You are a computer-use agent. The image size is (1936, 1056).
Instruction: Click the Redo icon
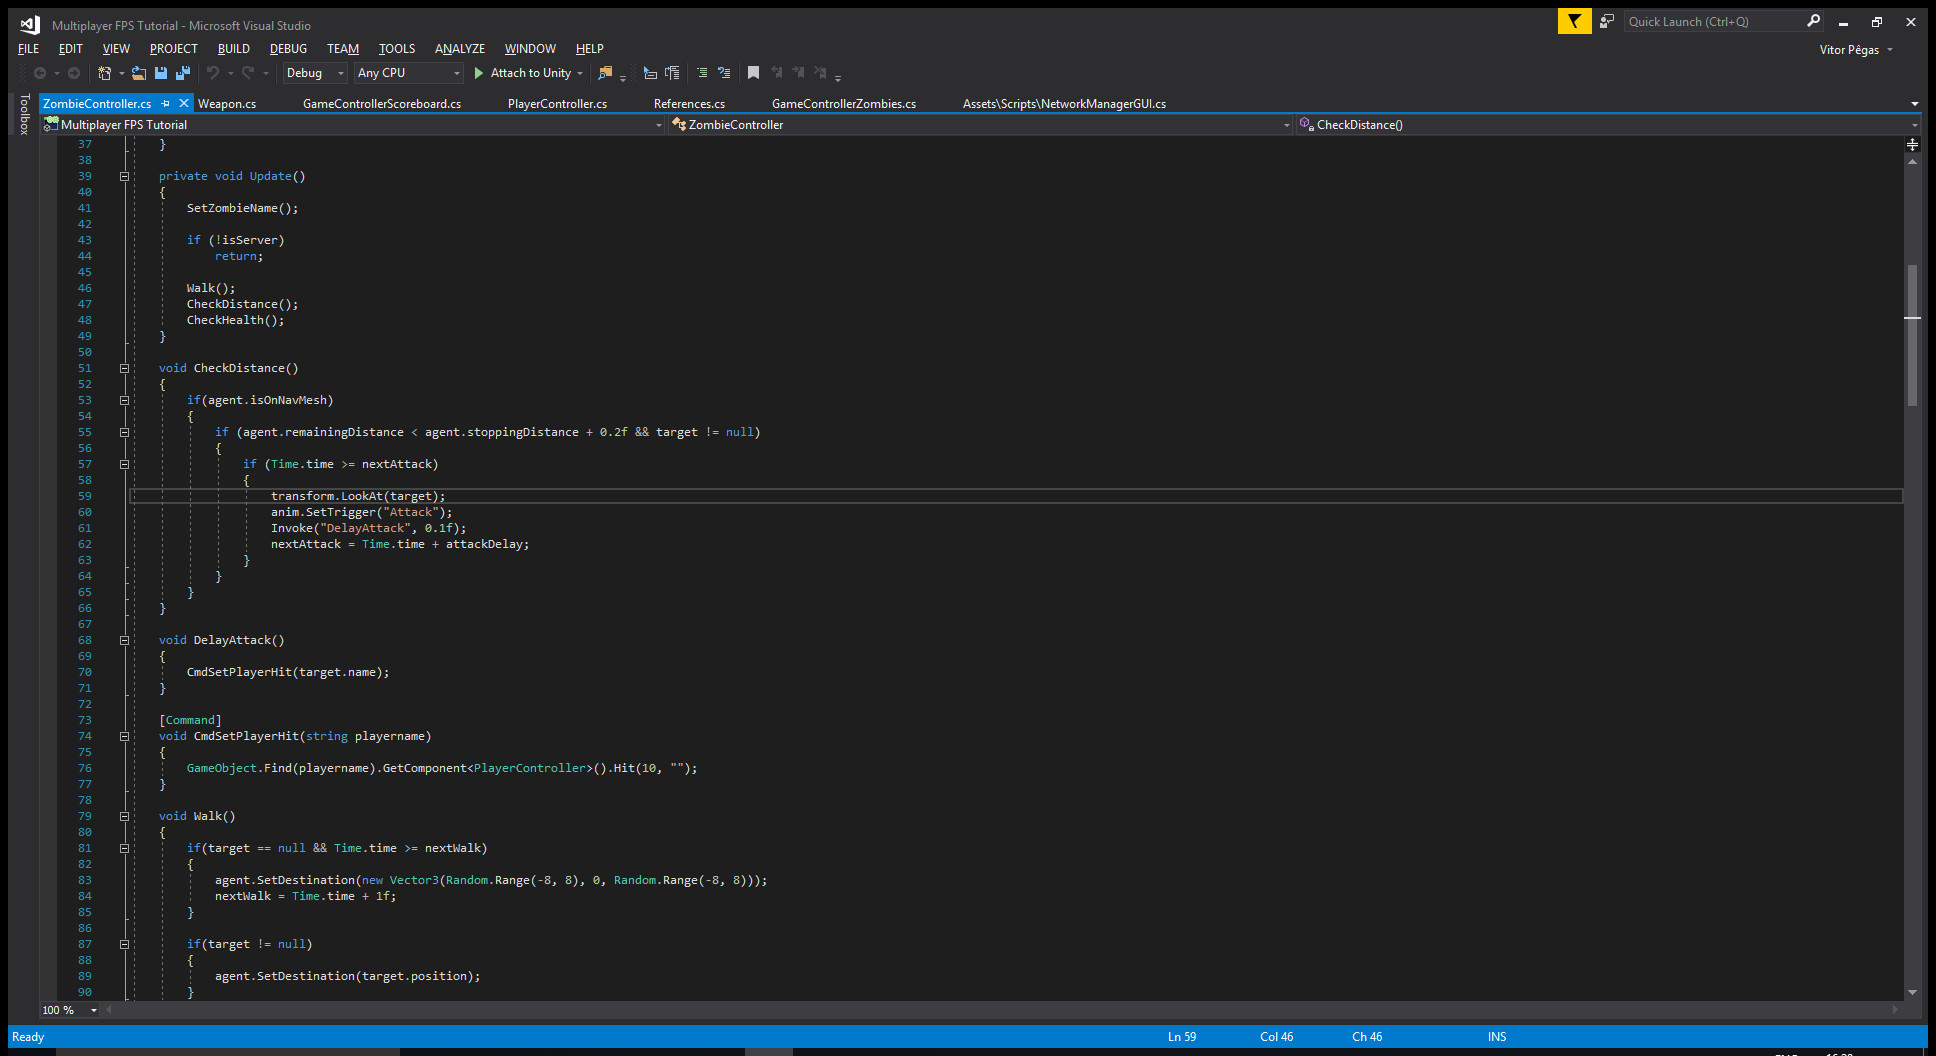click(248, 72)
